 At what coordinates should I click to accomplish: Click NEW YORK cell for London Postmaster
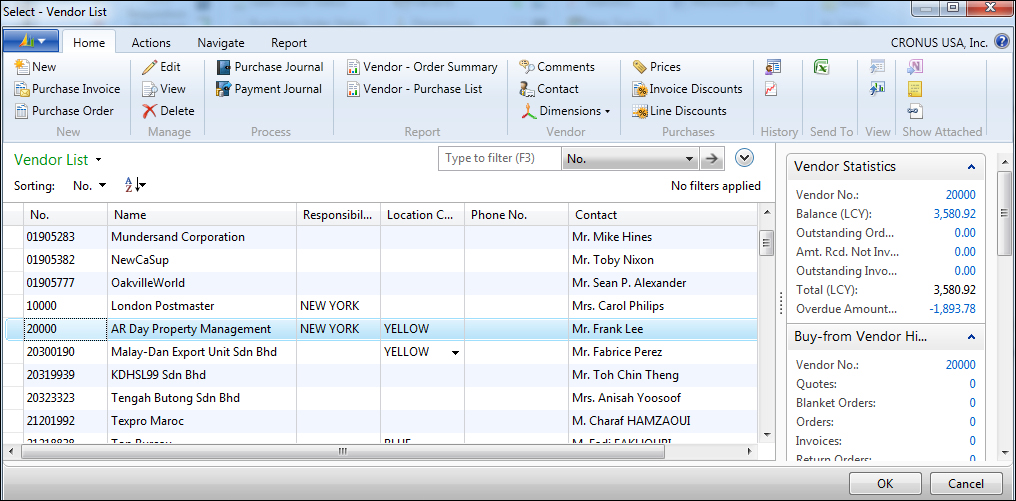pos(338,306)
